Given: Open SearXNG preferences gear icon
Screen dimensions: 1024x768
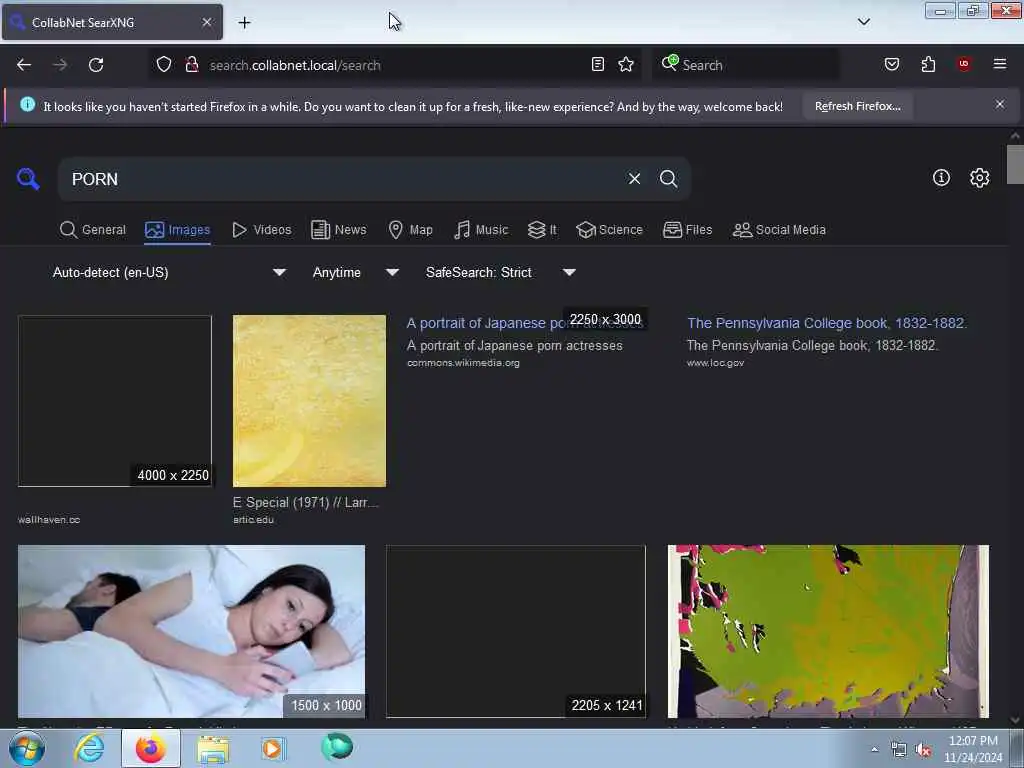Looking at the screenshot, I should [x=980, y=178].
